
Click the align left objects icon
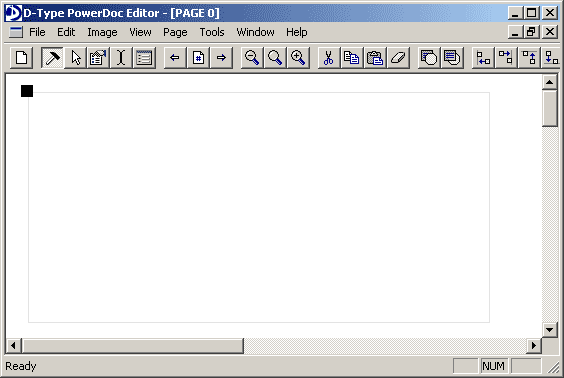click(483, 58)
